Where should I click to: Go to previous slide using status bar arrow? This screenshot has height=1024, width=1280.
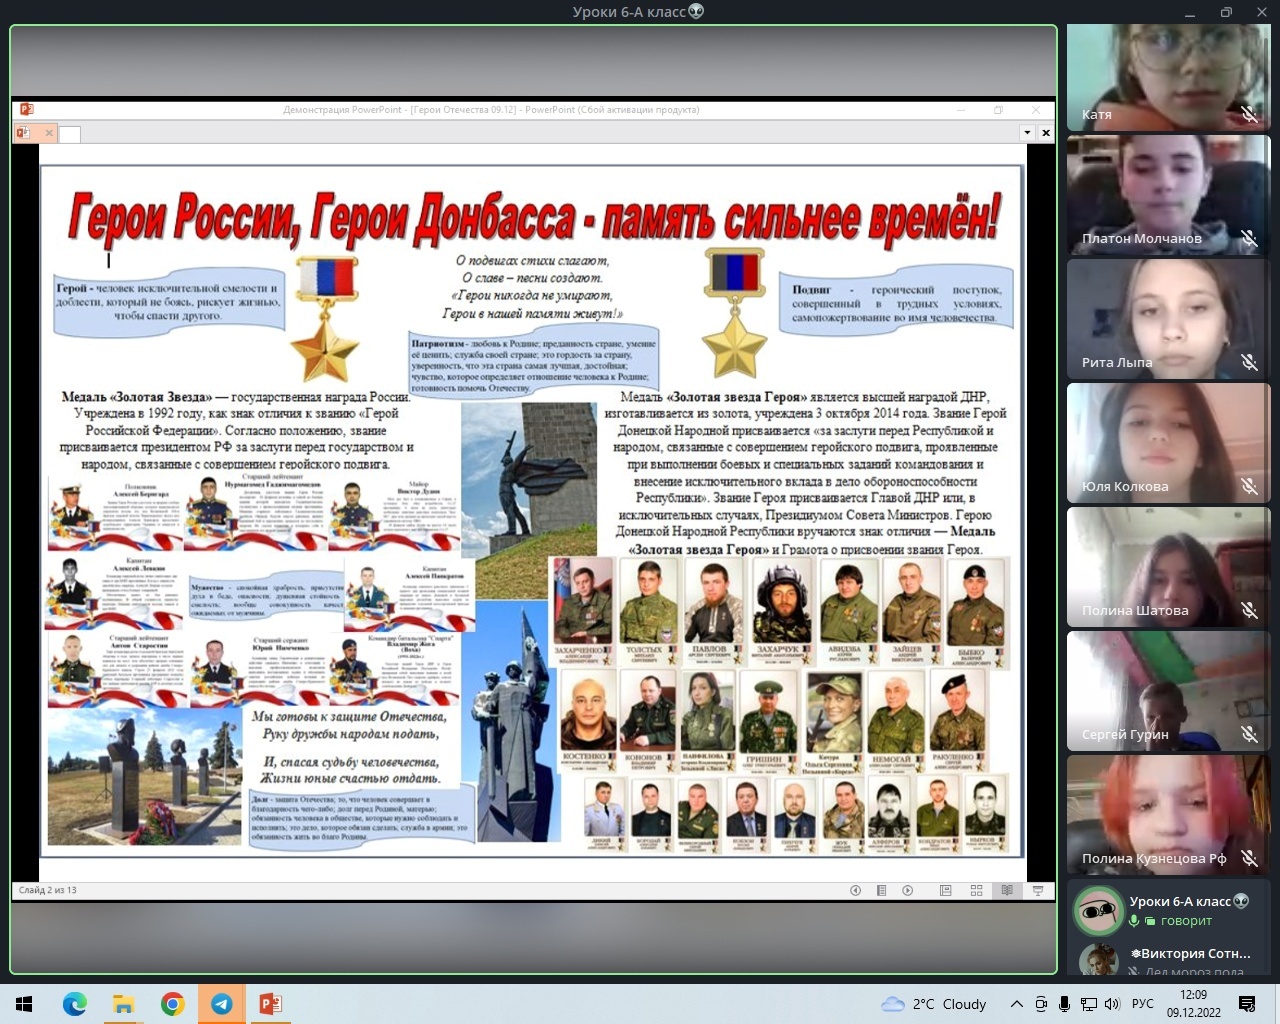point(855,890)
